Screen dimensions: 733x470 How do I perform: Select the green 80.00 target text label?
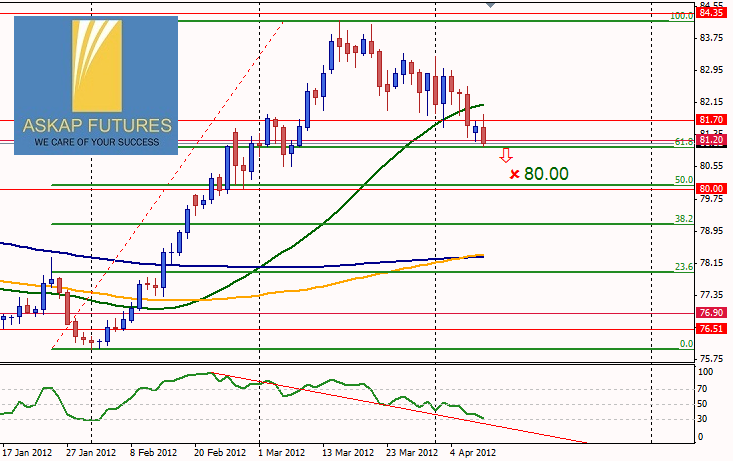pos(546,174)
